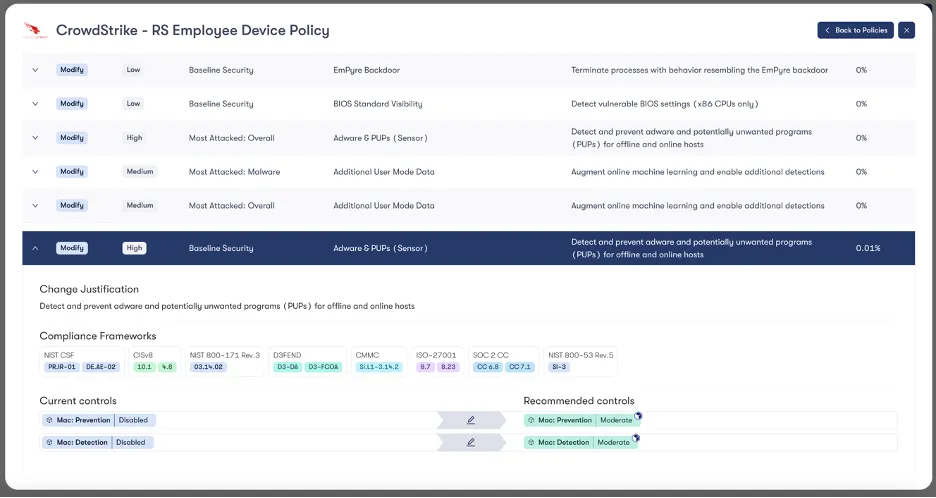Screen dimensions: 936x498
Task: Expand the EmPyre Backdoor row chevron
Action: (35, 70)
